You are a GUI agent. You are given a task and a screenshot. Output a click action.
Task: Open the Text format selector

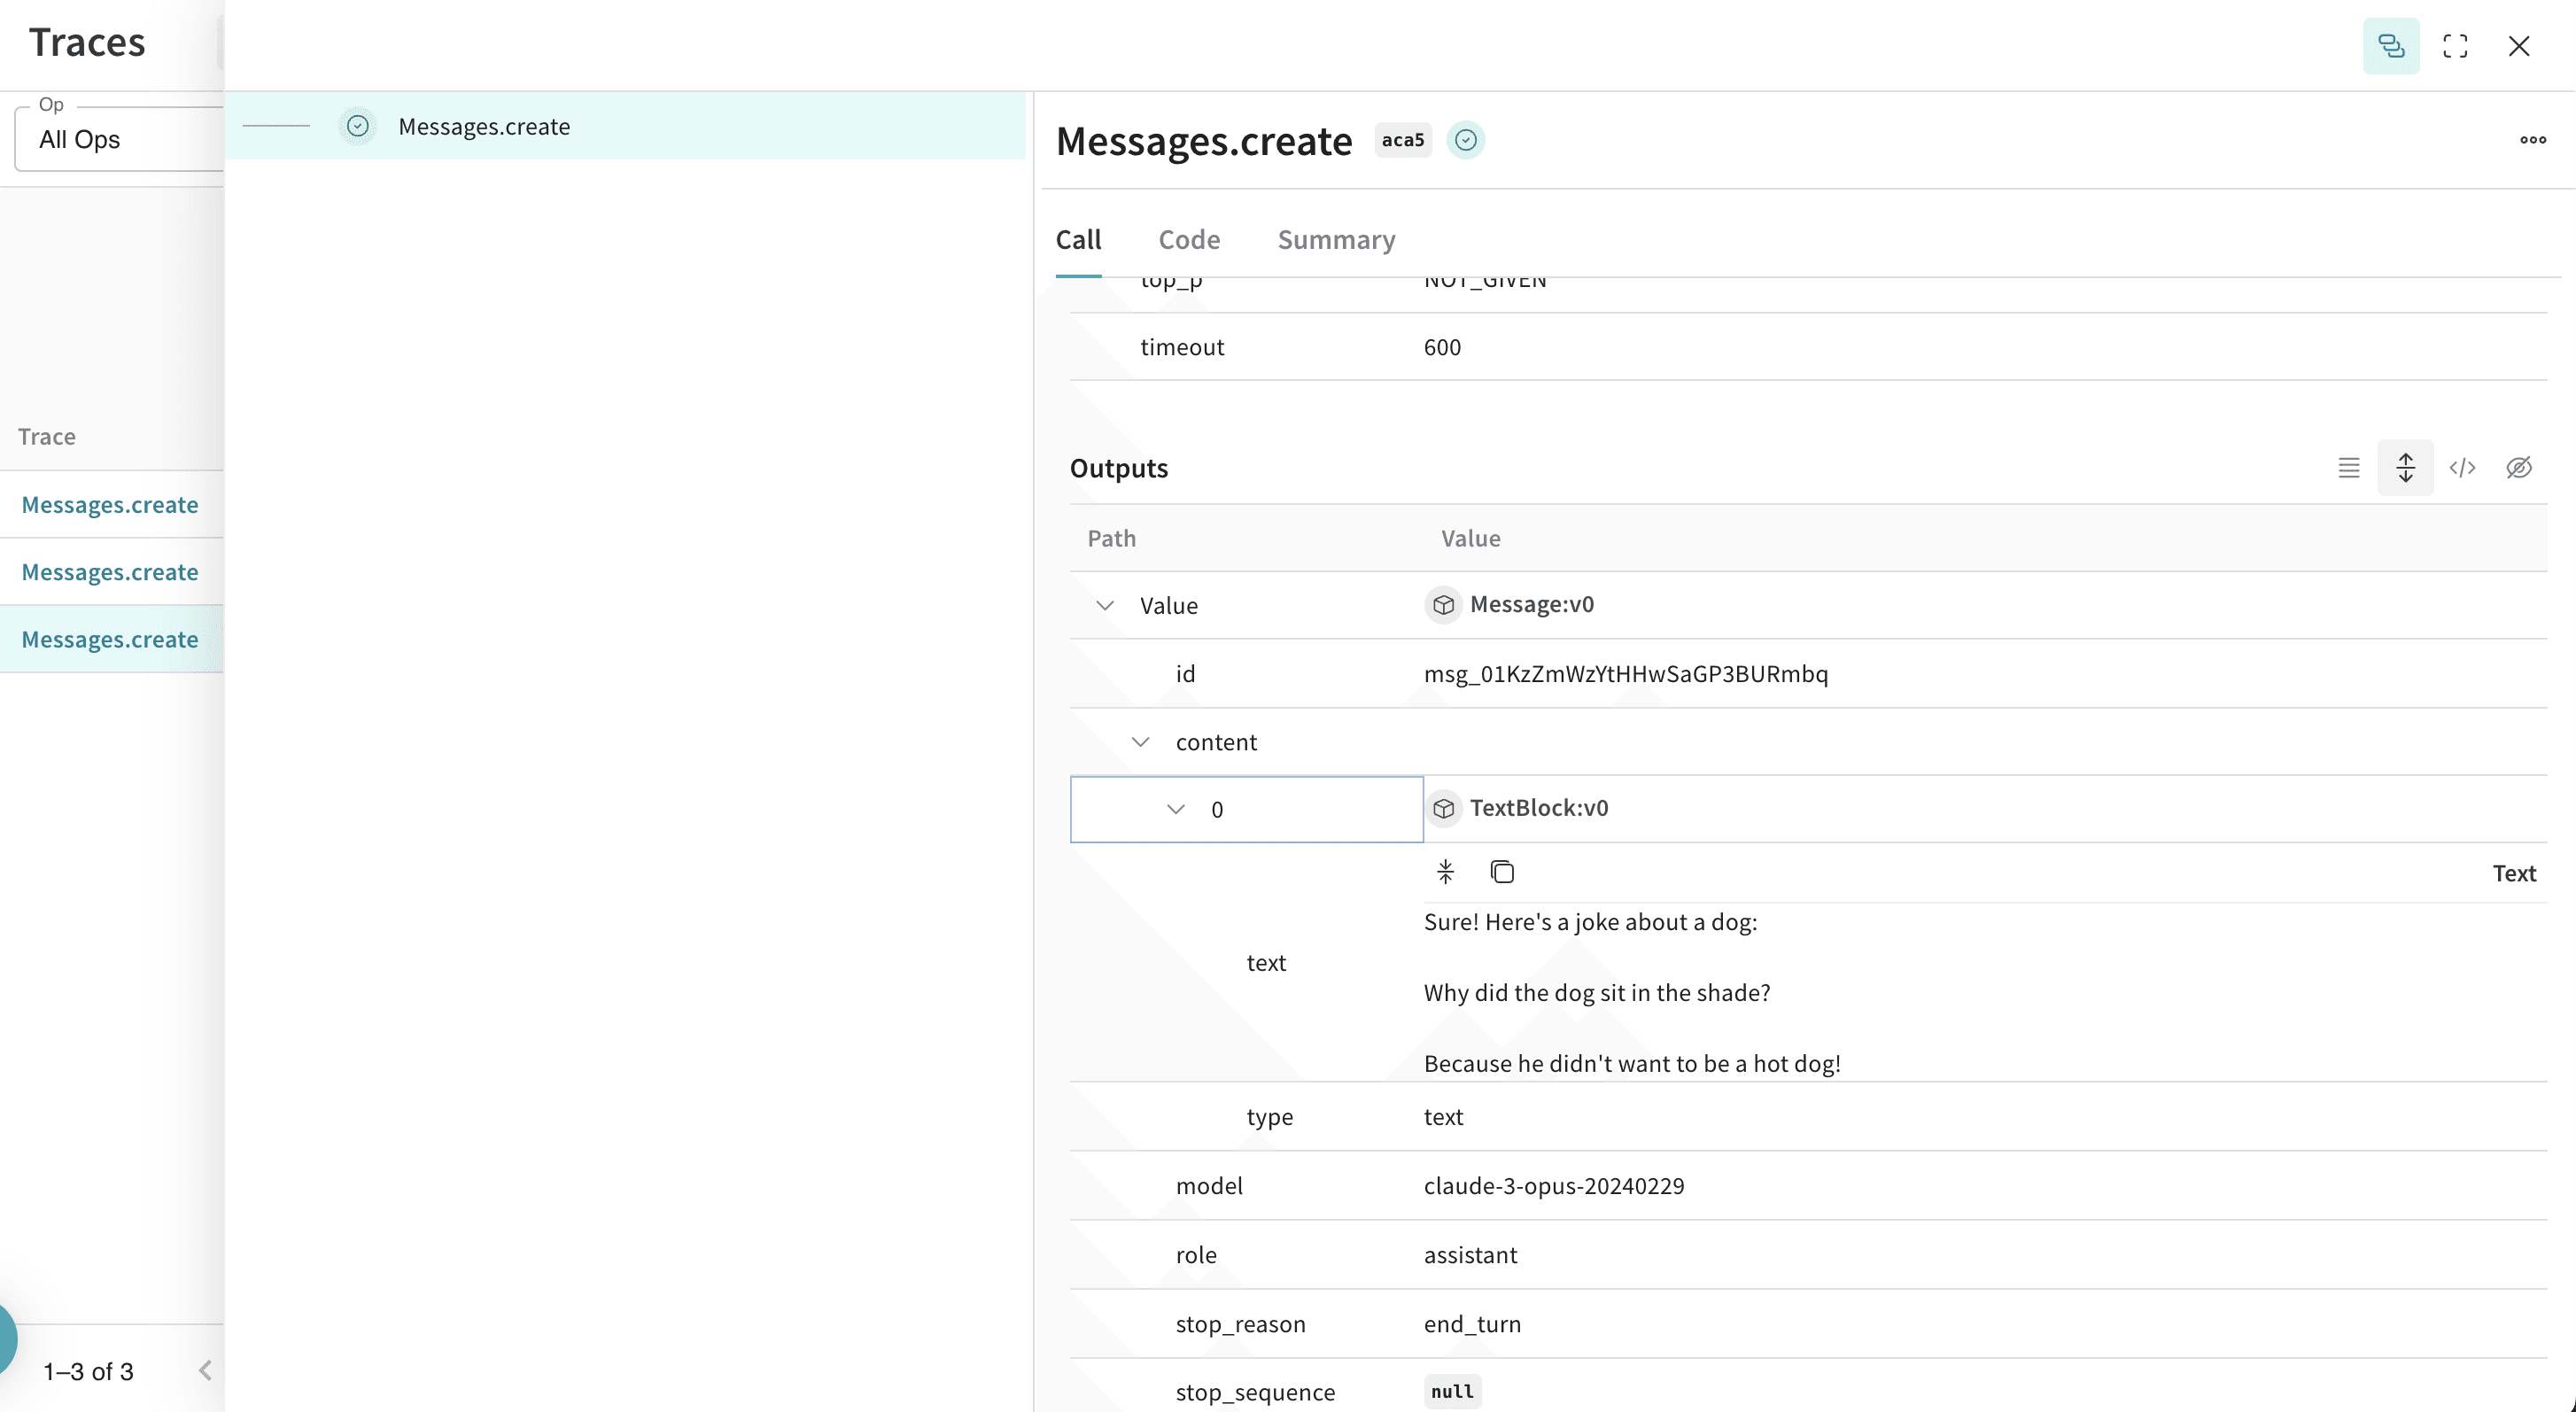point(2514,873)
